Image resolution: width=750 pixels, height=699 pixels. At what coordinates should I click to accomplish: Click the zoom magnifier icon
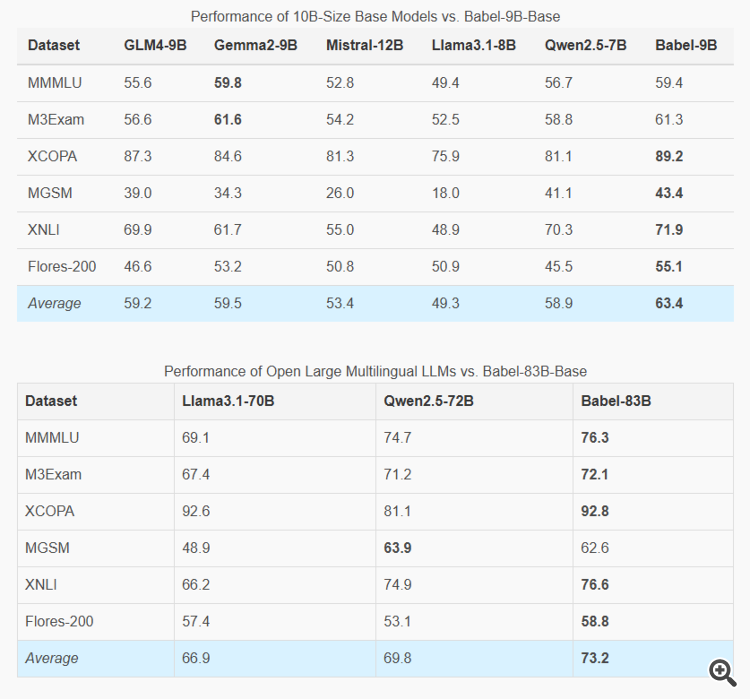click(720, 671)
